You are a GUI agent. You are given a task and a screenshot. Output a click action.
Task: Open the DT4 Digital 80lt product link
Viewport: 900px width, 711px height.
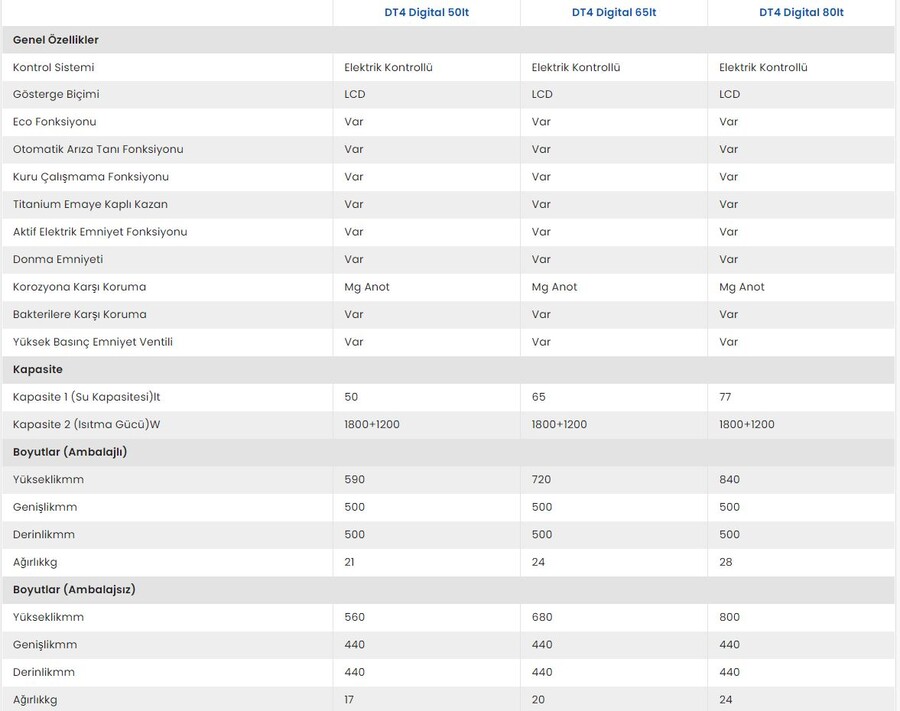pyautogui.click(x=801, y=12)
